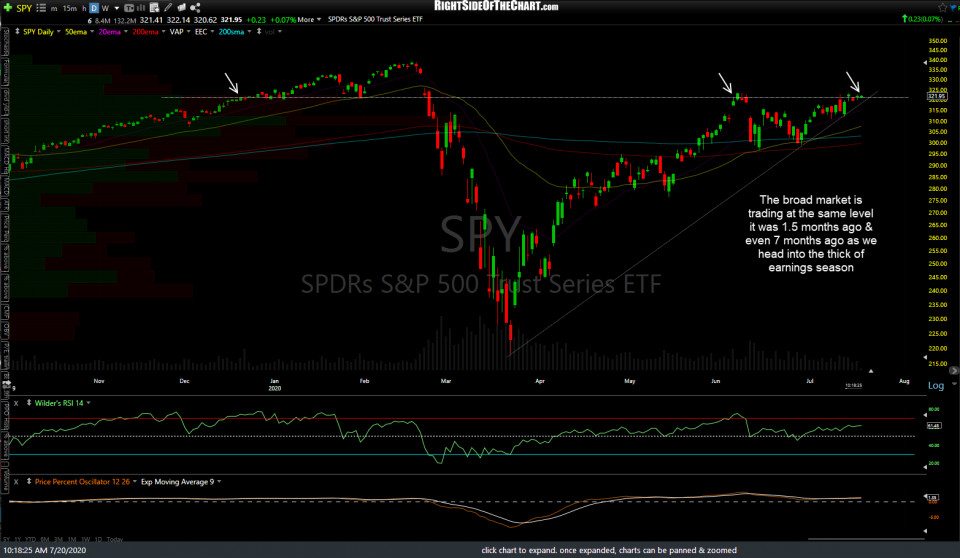Open the timeframe dropdown arrow after W
This screenshot has width=960, height=558.
pyautogui.click(x=117, y=9)
